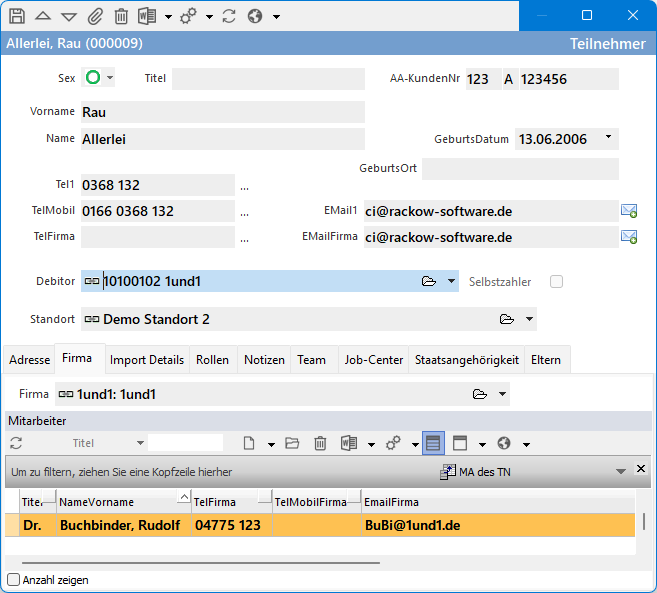
Task: Click the paperclip attachment icon
Action: (95, 16)
